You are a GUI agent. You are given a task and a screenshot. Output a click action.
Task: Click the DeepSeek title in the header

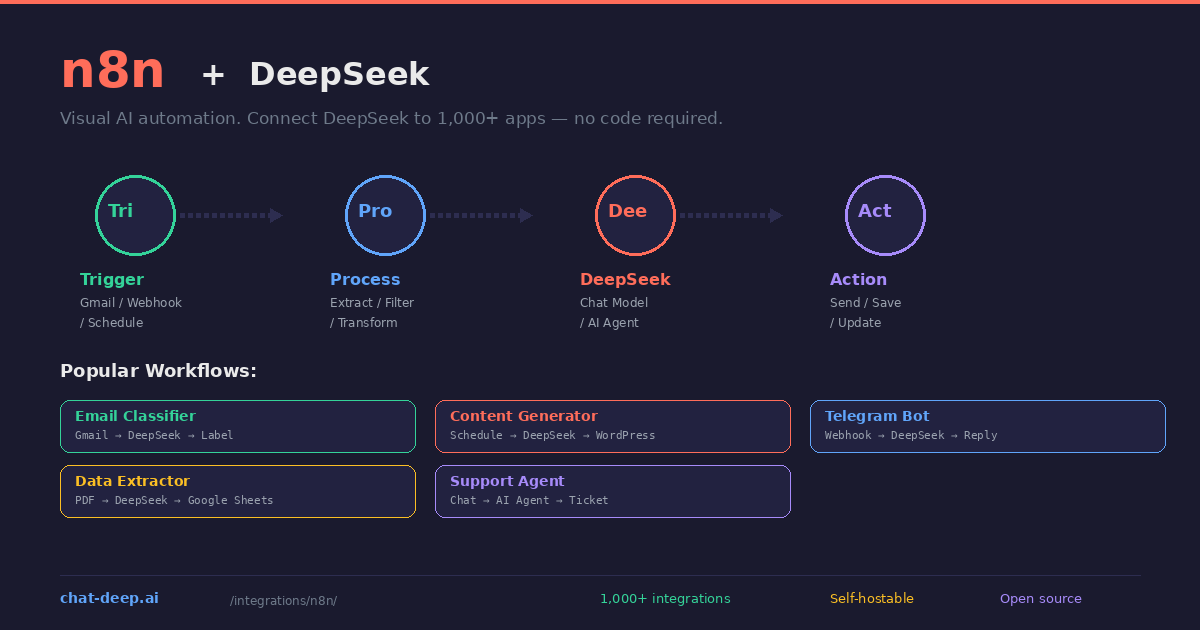(x=339, y=74)
